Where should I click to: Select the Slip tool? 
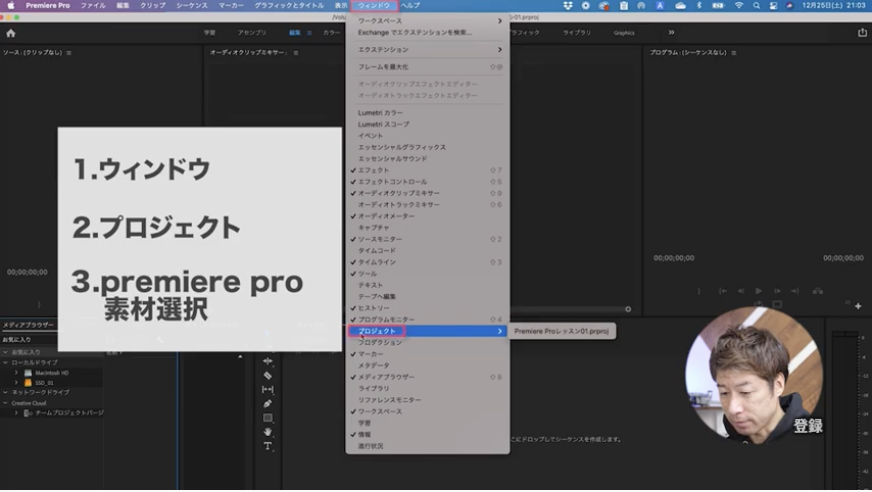pos(267,389)
